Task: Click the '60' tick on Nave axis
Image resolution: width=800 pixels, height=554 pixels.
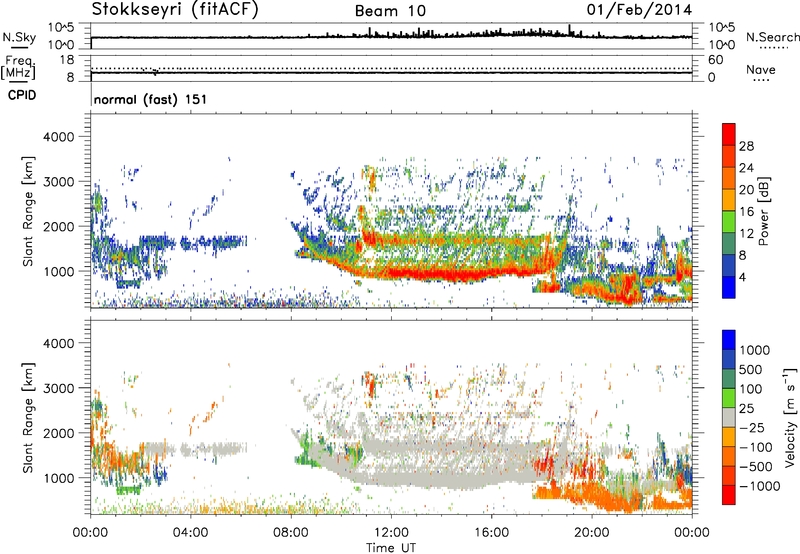Action: pyautogui.click(x=715, y=60)
